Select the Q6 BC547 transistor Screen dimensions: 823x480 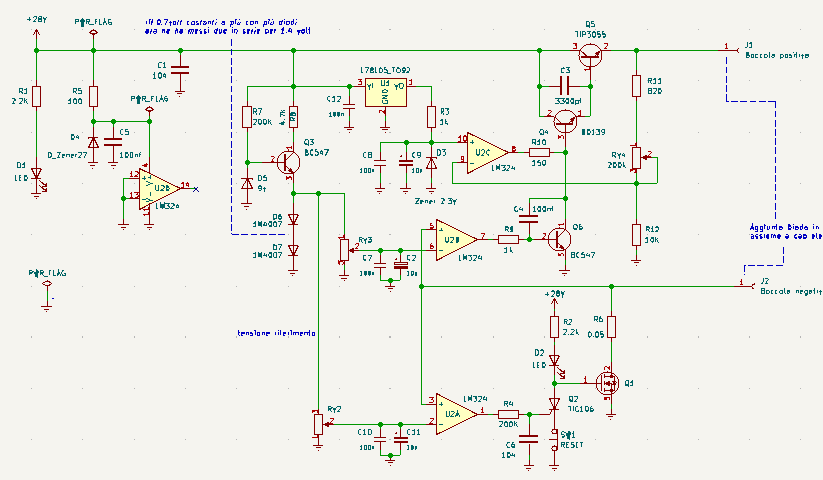pos(560,238)
